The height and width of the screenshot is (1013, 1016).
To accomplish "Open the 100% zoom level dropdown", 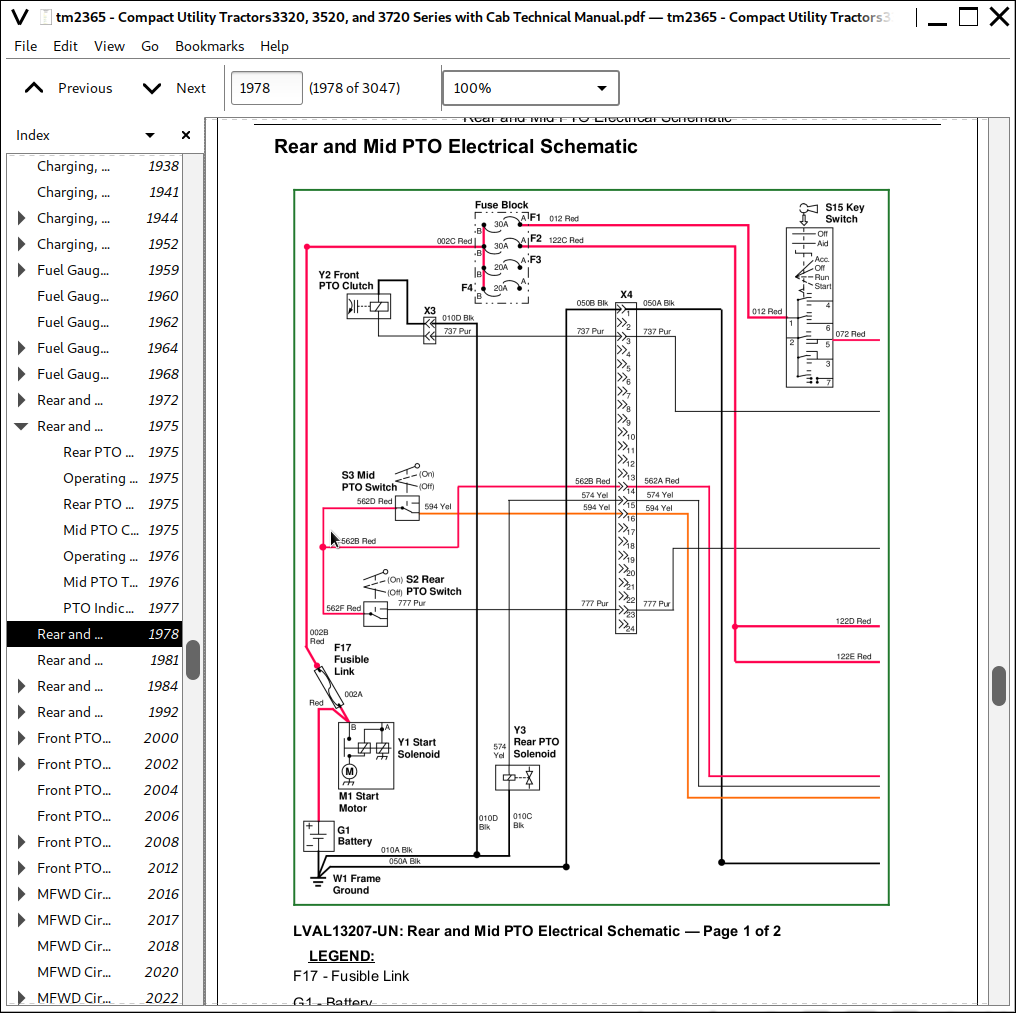I will 531,88.
